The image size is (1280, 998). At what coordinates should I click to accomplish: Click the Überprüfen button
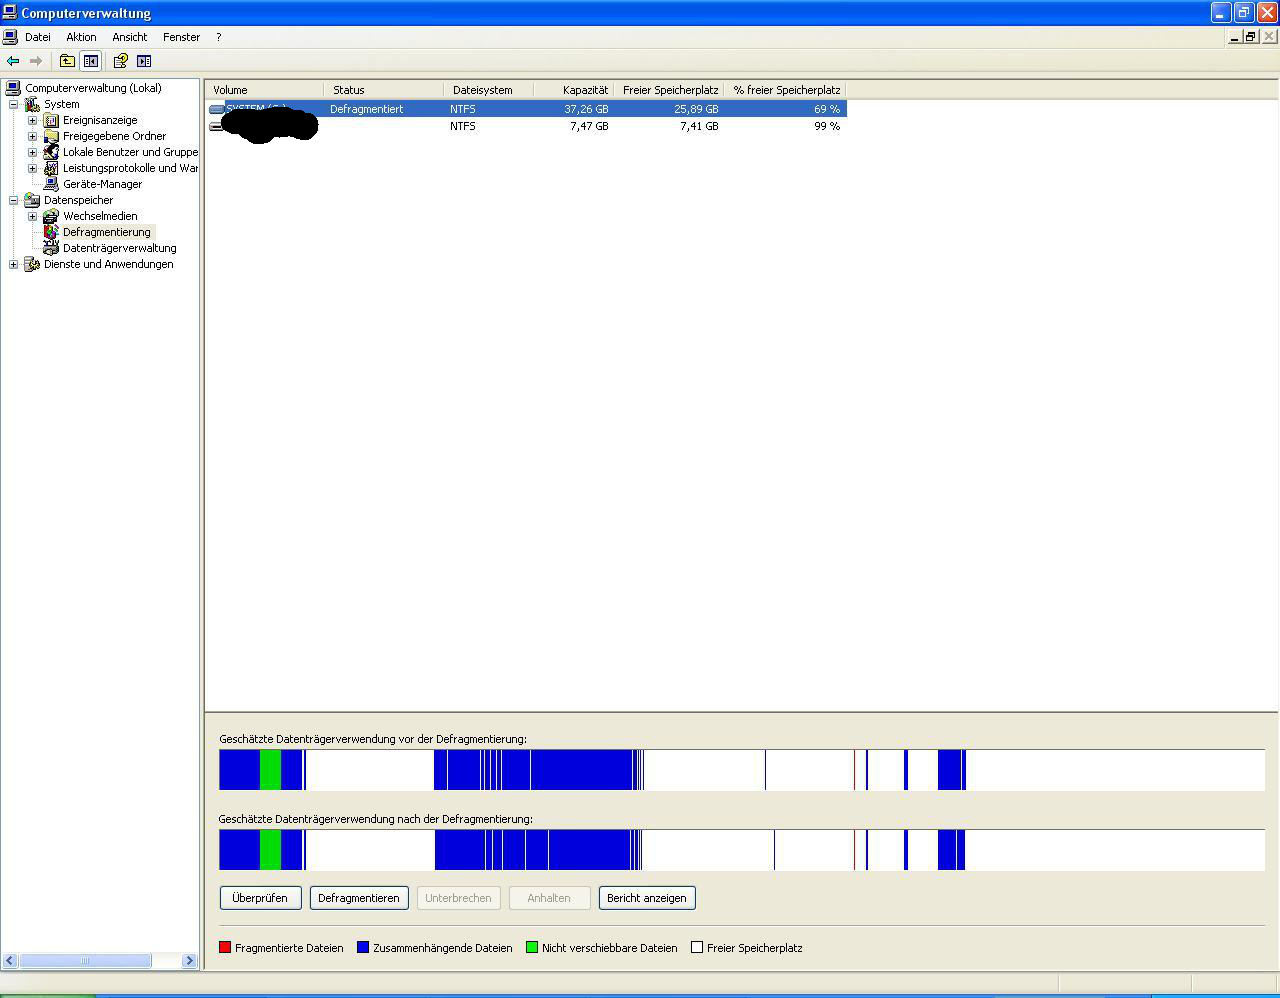coord(260,898)
